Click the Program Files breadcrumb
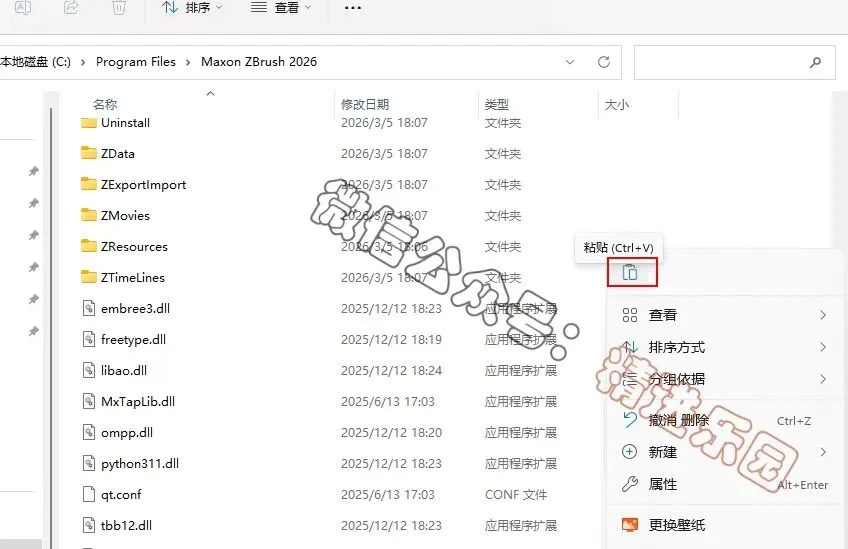Viewport: 848px width, 549px height. [136, 62]
